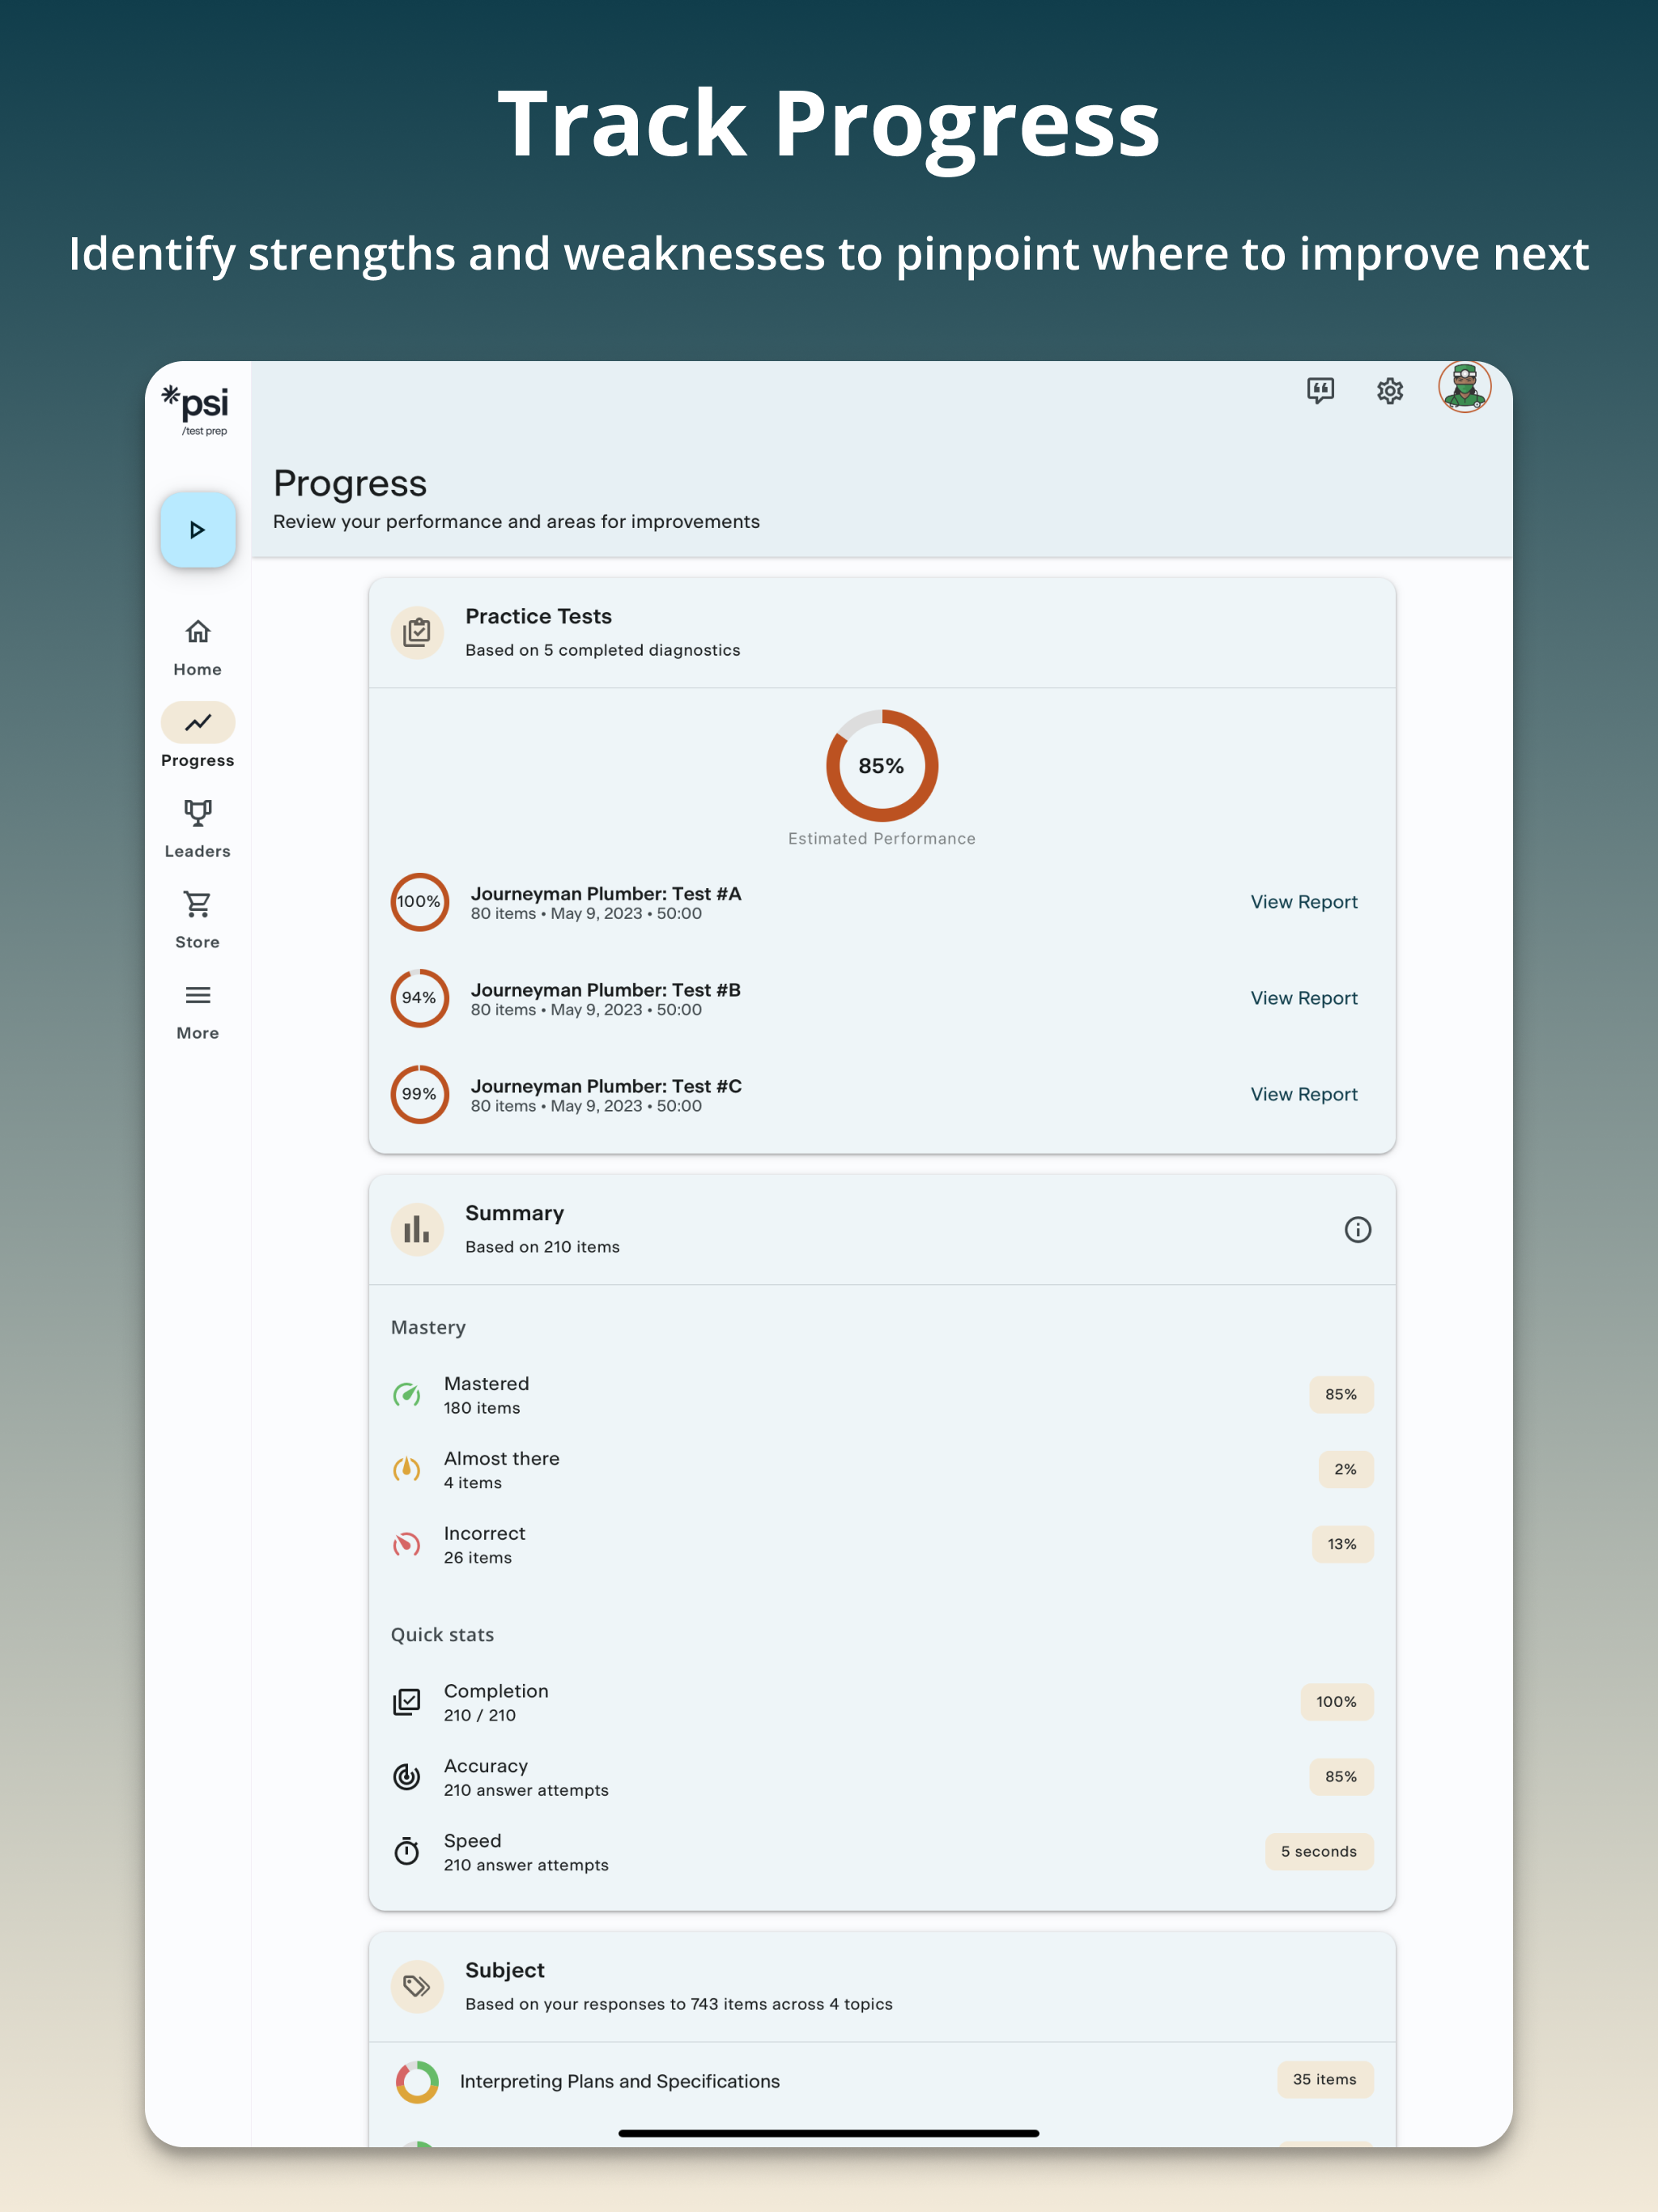
Task: Click the 85% Estimated Performance ring
Action: (x=881, y=766)
